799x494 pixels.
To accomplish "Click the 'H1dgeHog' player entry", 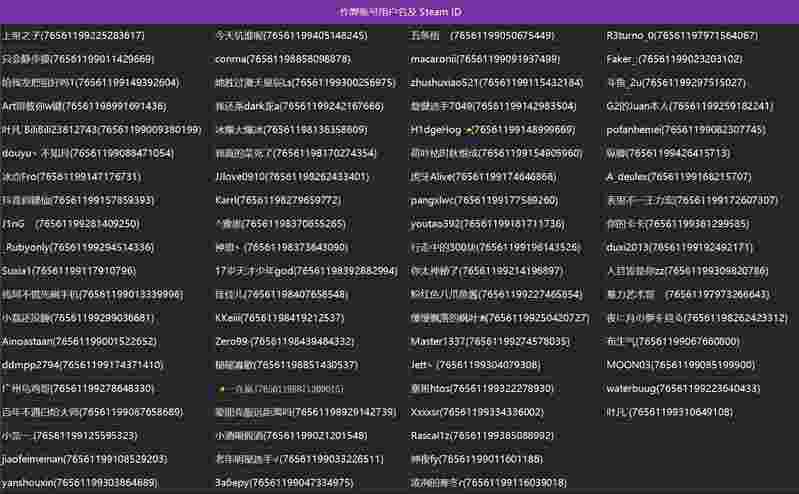I will click(492, 130).
